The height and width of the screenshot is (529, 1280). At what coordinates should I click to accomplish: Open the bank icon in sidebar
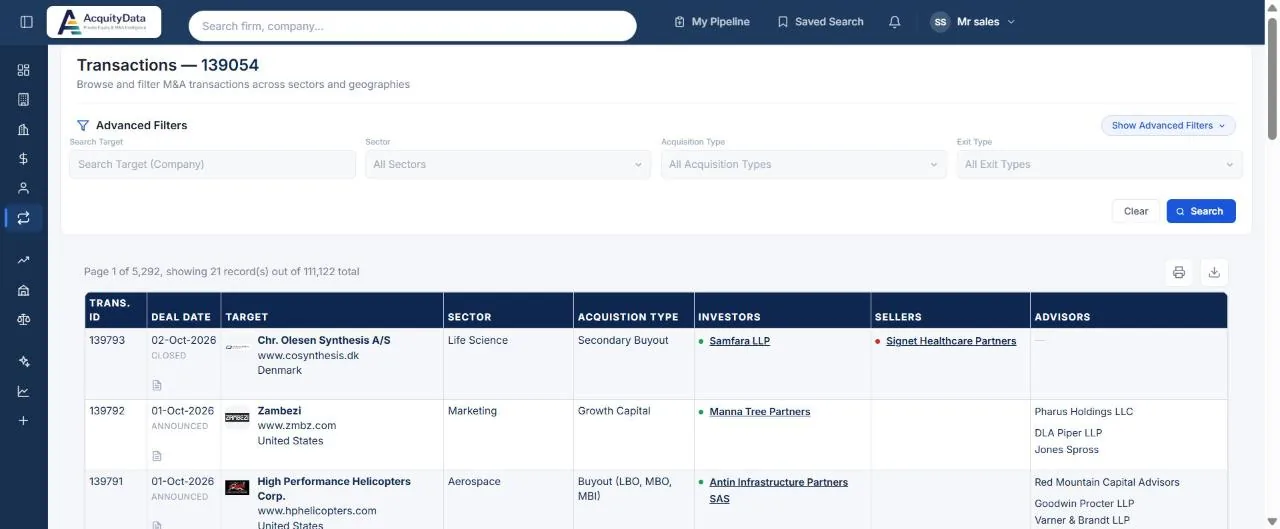click(24, 290)
